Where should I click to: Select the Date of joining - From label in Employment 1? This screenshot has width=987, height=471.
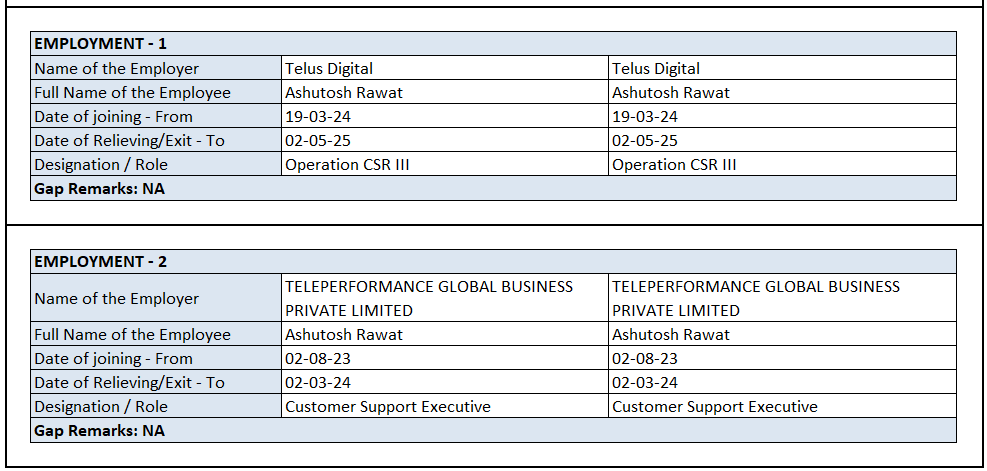pos(113,117)
